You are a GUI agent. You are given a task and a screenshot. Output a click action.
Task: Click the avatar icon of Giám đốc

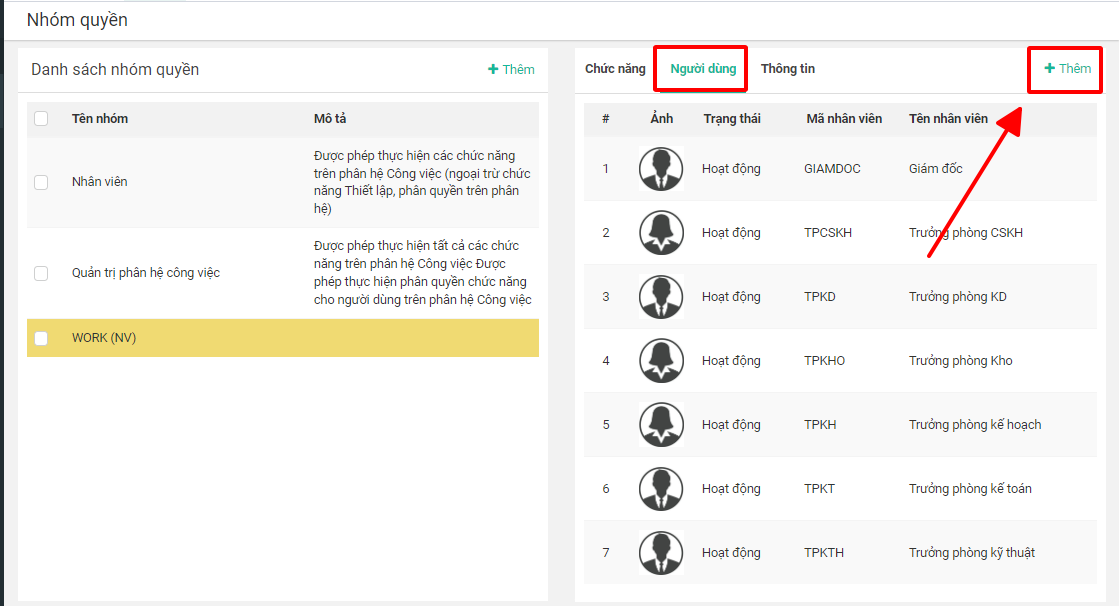click(661, 169)
